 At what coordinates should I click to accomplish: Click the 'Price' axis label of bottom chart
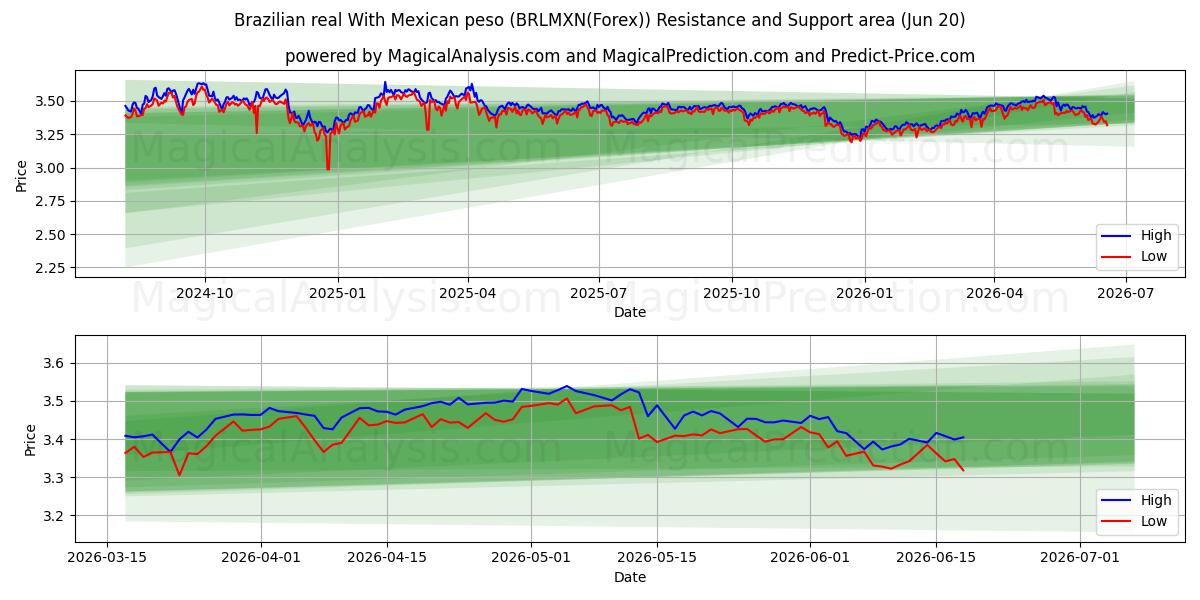[x=30, y=440]
